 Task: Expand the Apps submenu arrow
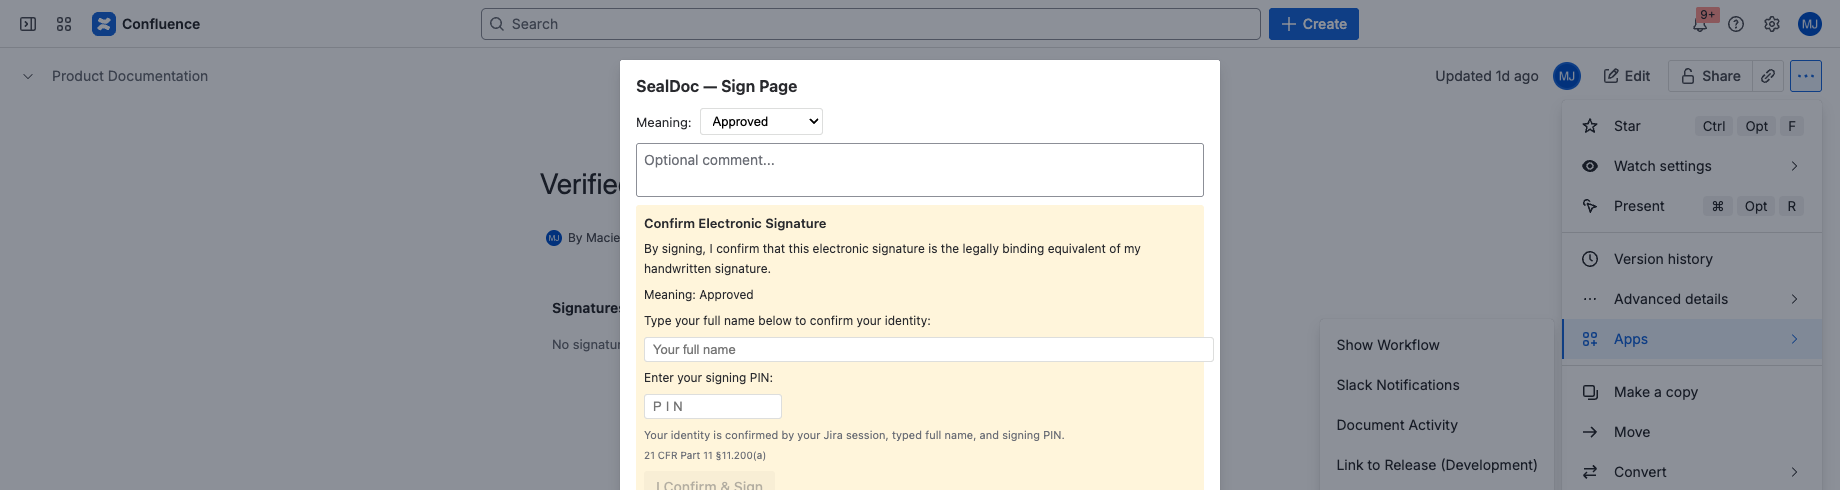point(1794,339)
